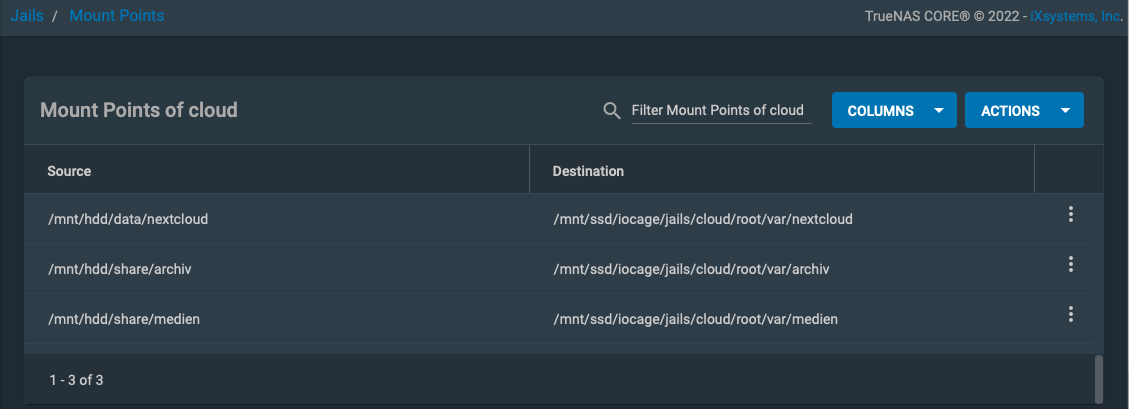Focus the Filter Mount Points of cloud field
Image resolution: width=1129 pixels, height=409 pixels.
pos(720,110)
